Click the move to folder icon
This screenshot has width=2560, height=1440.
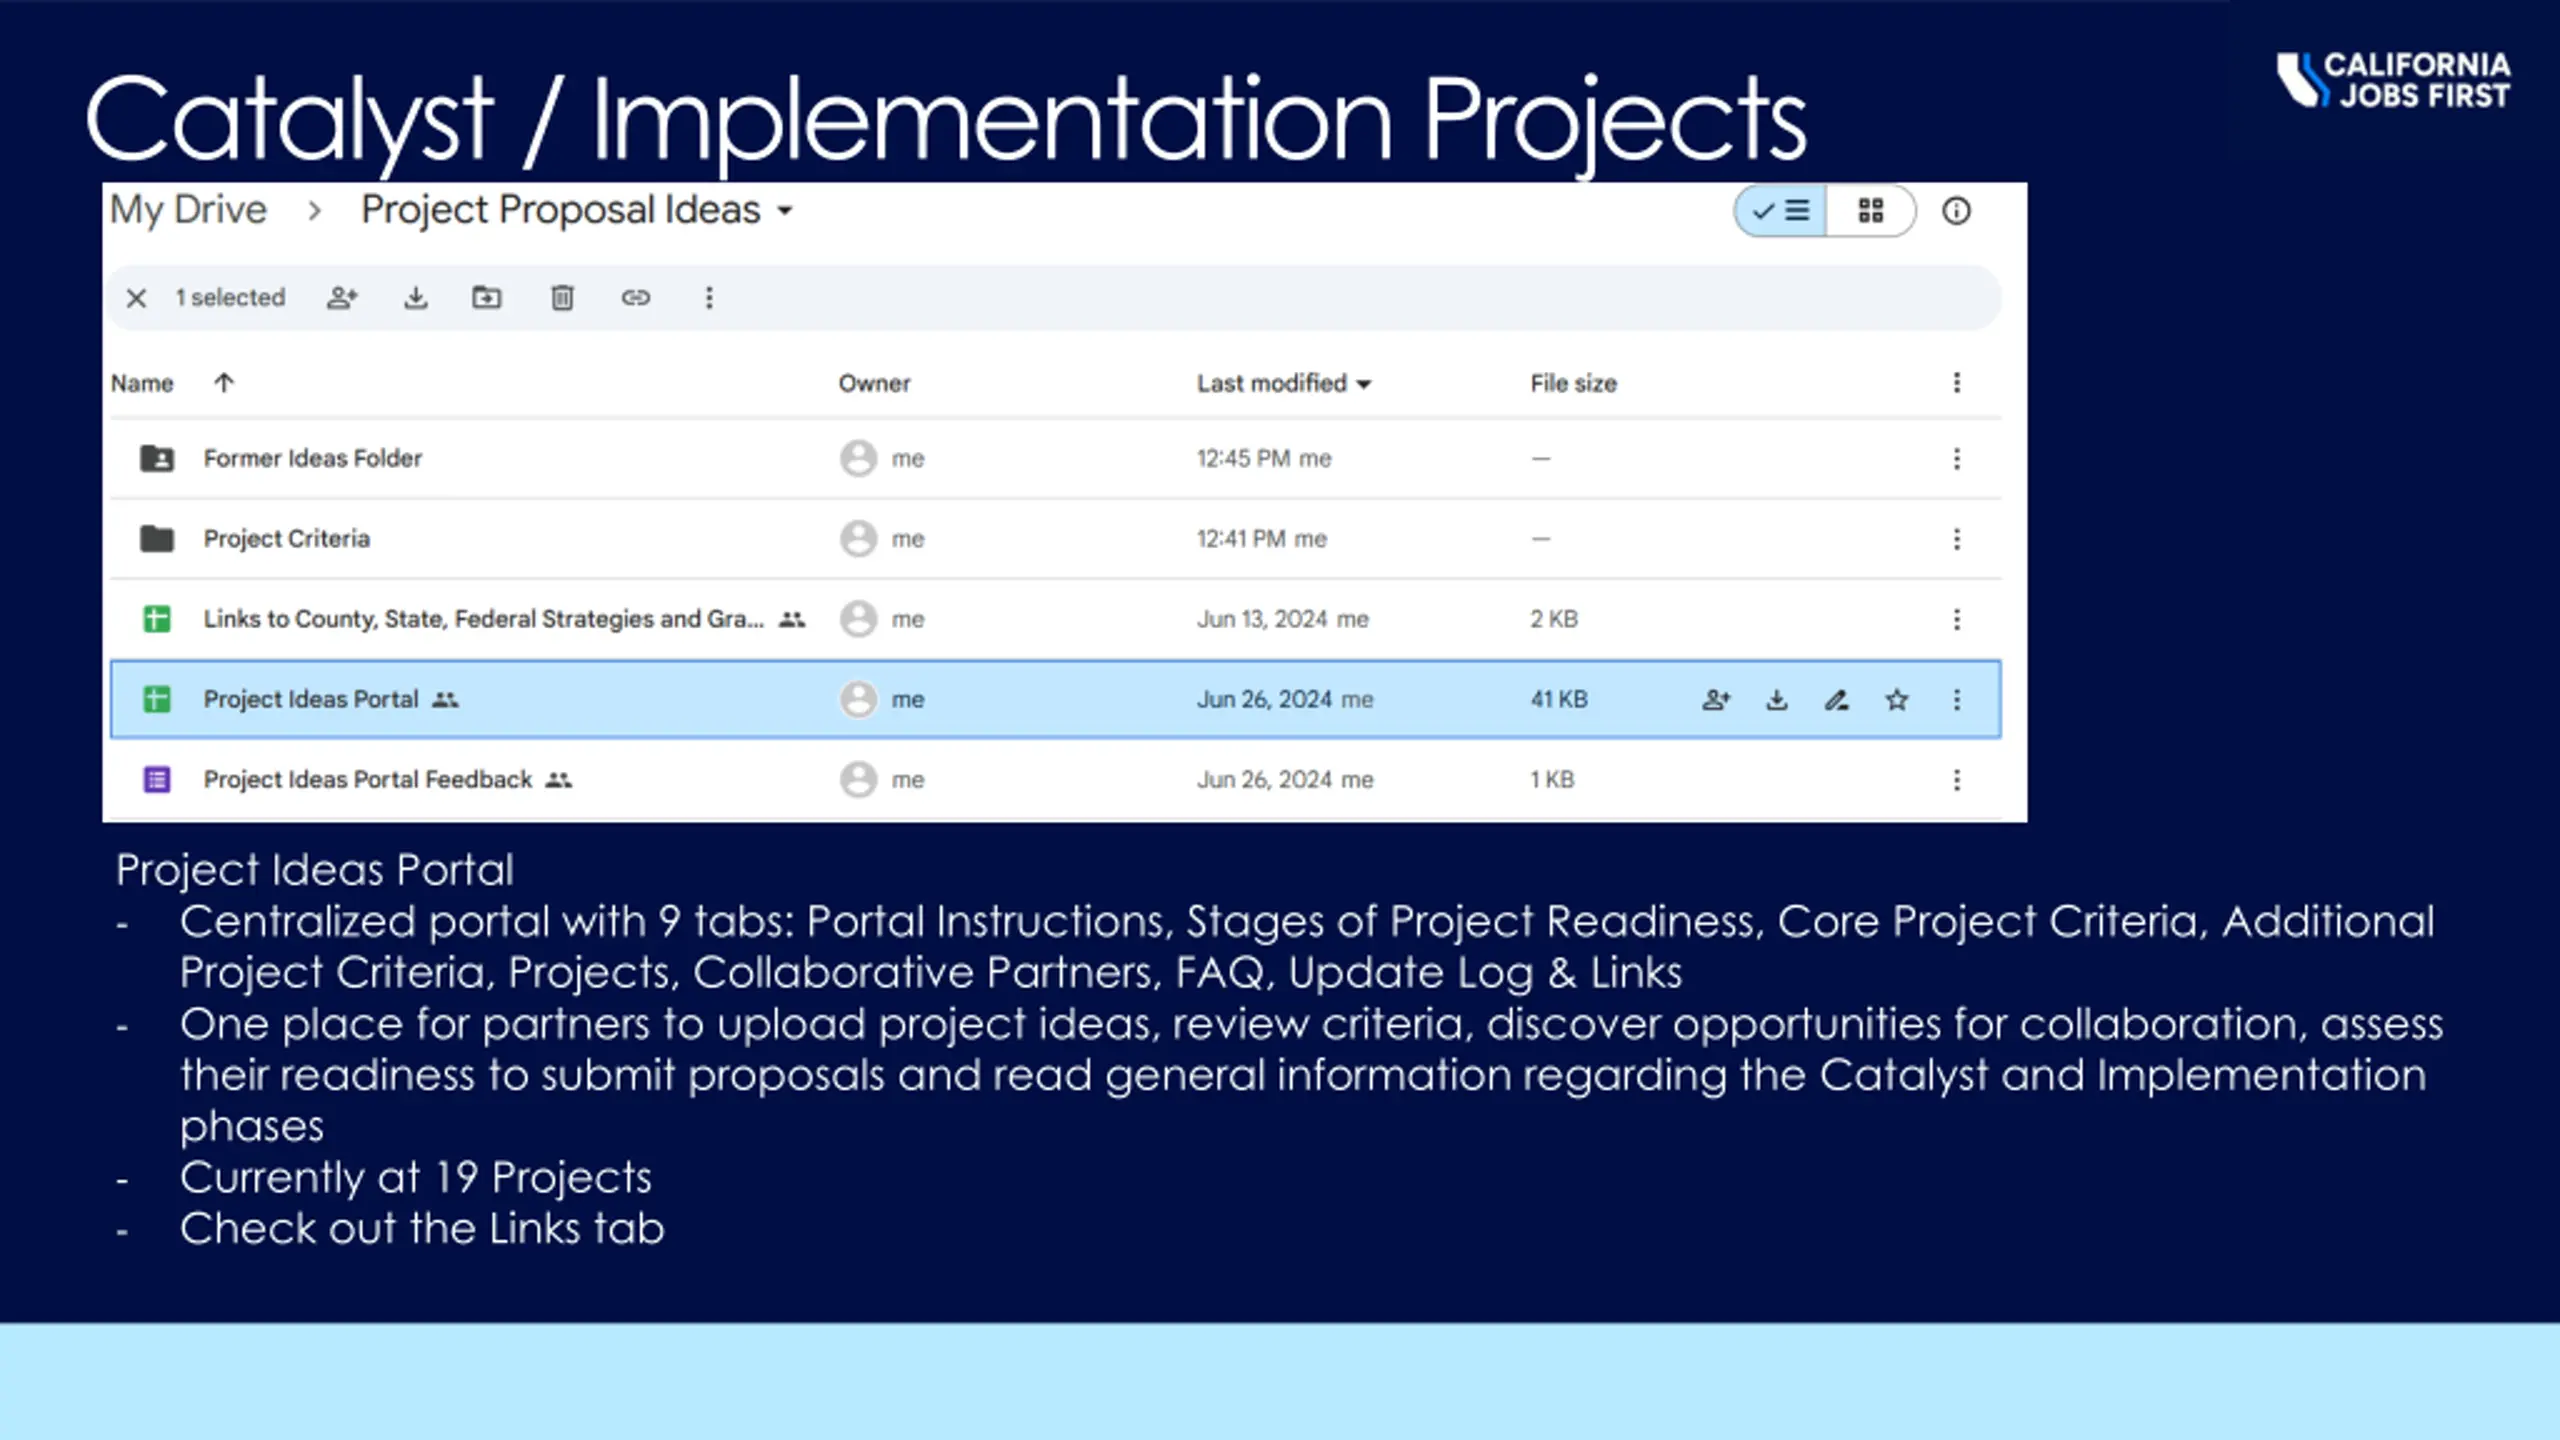[x=487, y=298]
